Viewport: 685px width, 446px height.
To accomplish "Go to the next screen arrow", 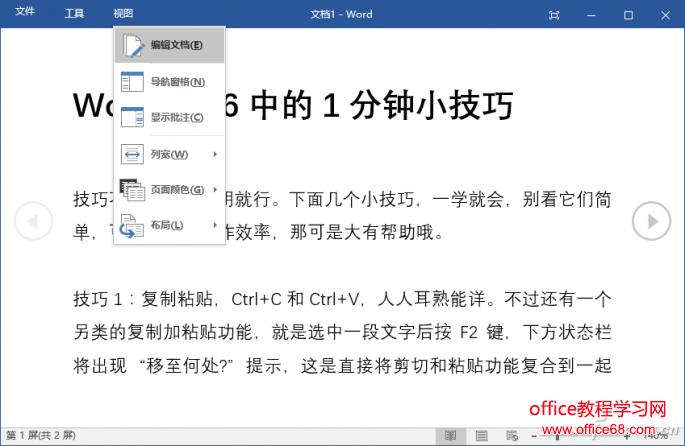I will (651, 221).
